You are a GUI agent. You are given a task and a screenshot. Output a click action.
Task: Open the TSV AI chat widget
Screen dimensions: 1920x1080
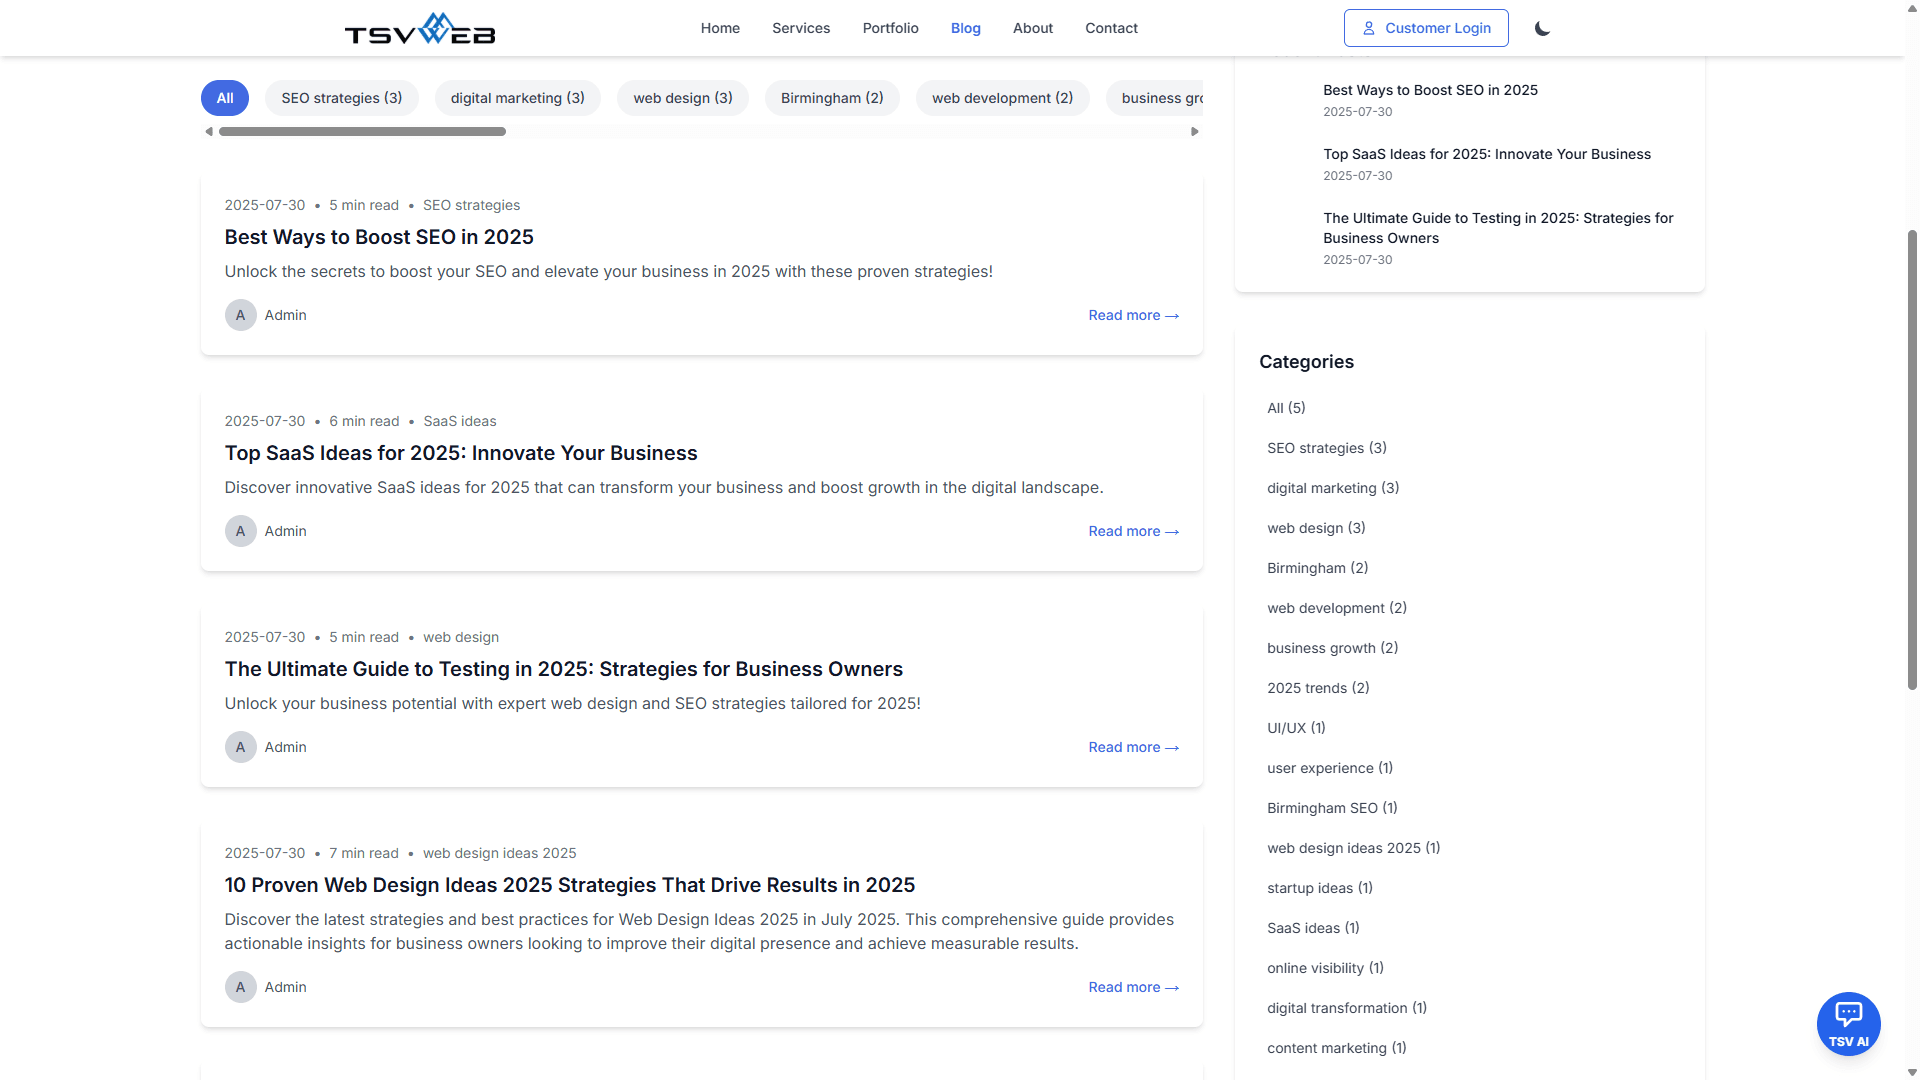pyautogui.click(x=1848, y=1023)
